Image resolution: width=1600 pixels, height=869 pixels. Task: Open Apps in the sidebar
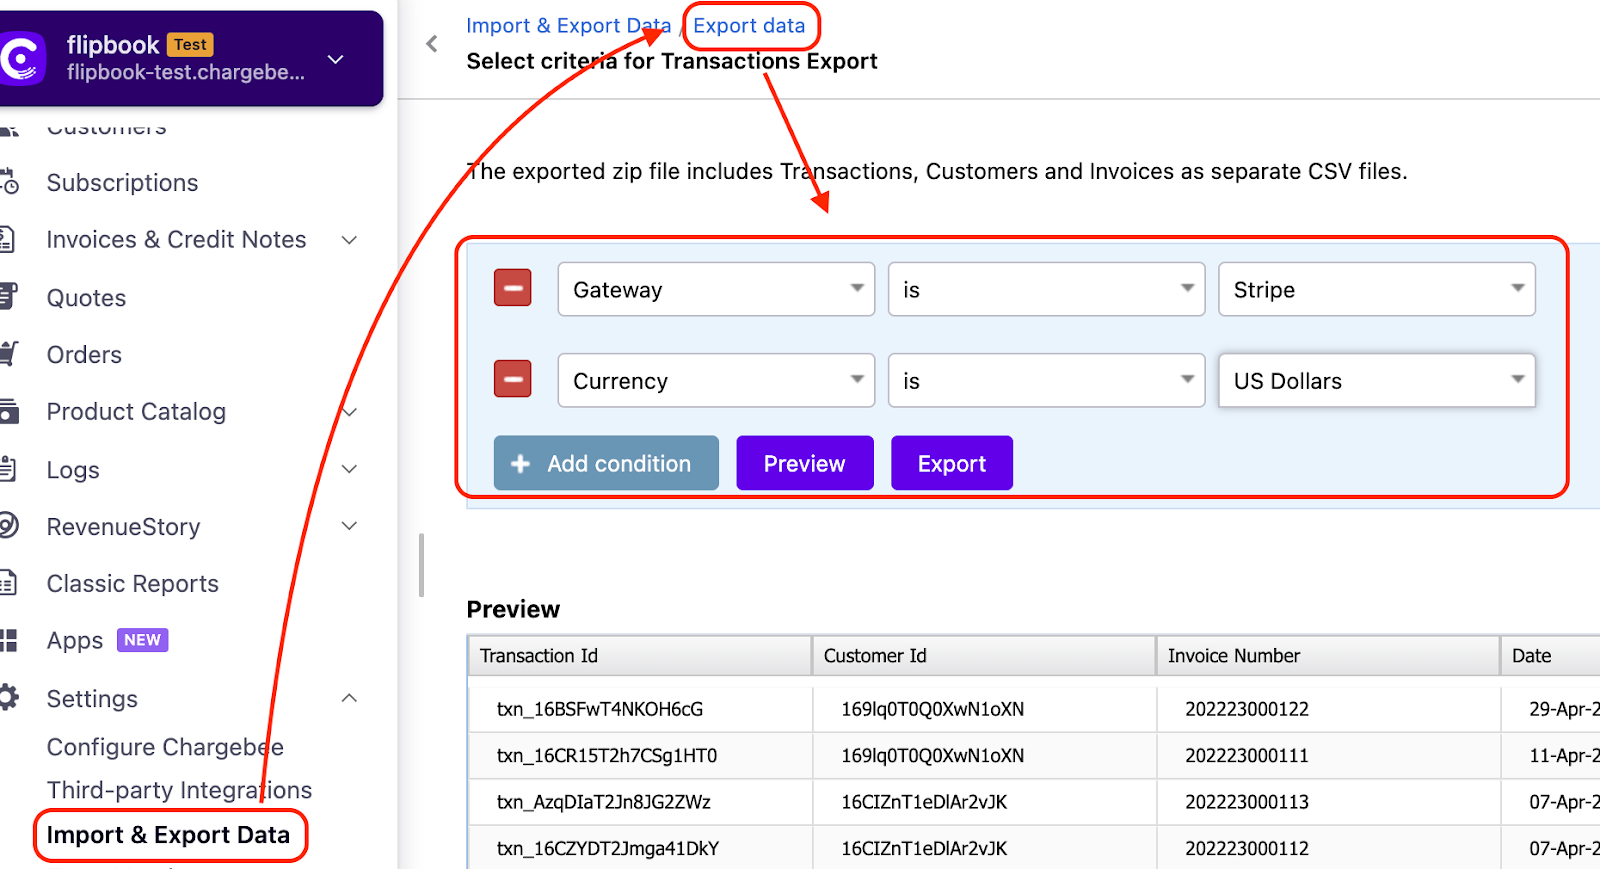75,641
